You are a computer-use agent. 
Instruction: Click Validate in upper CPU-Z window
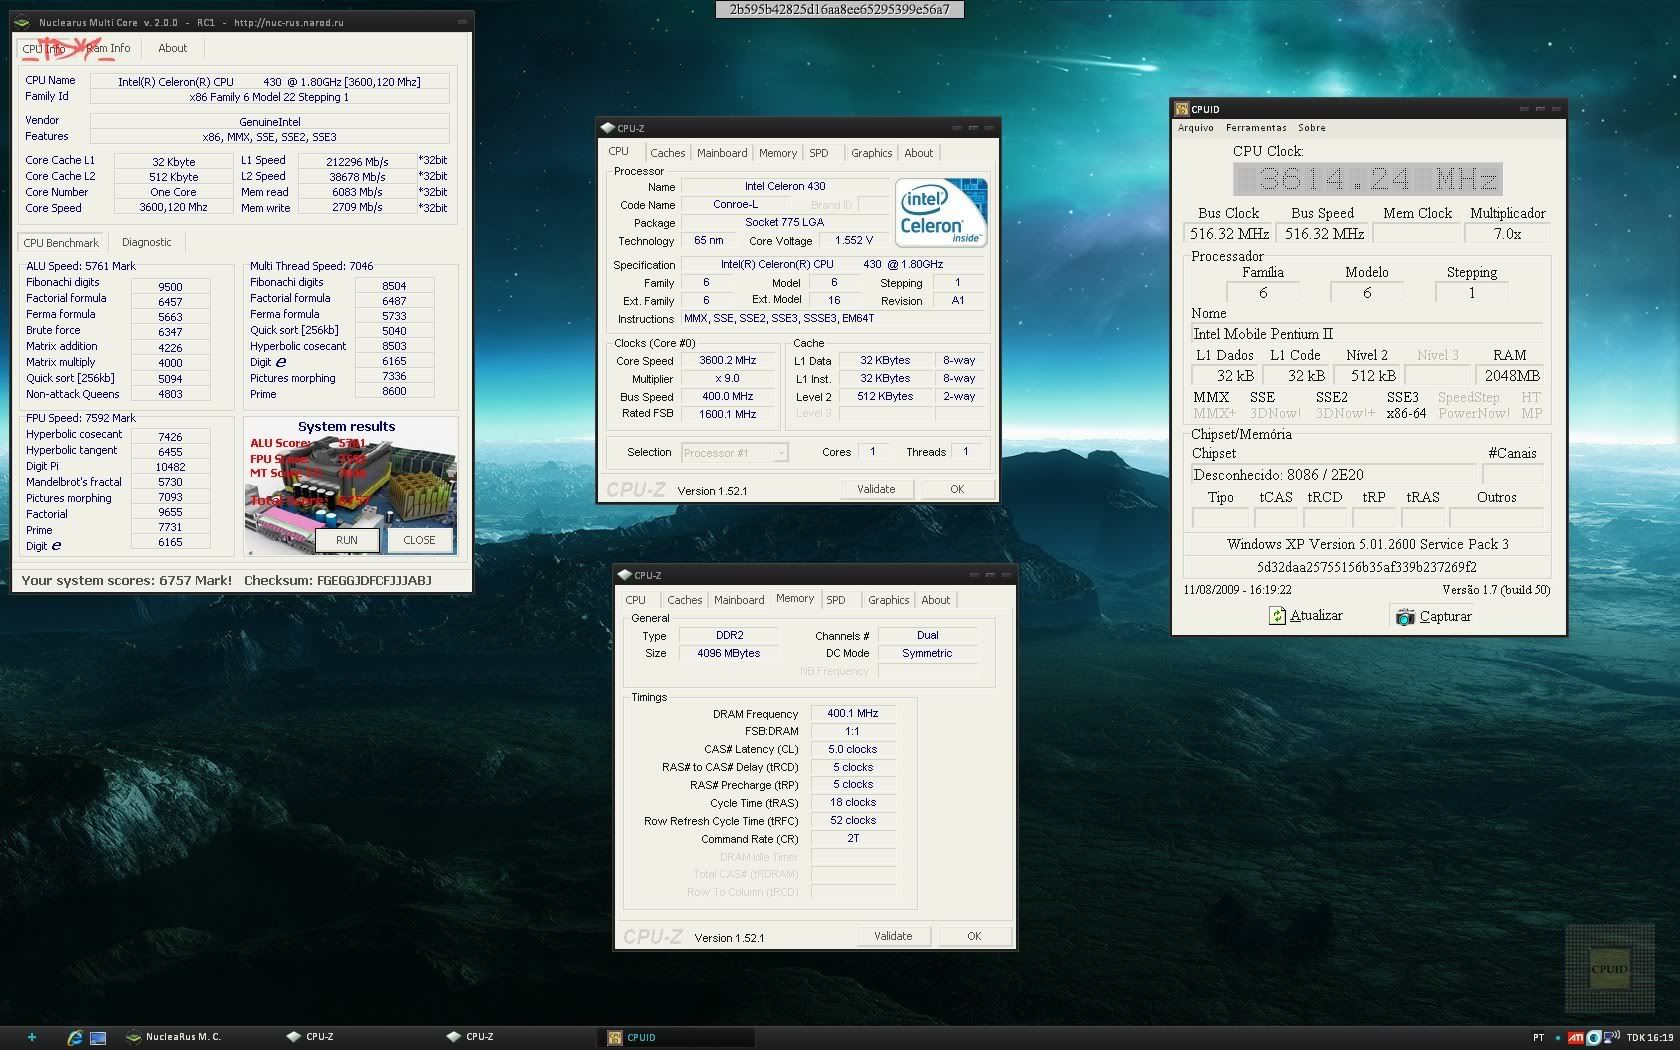(x=876, y=489)
